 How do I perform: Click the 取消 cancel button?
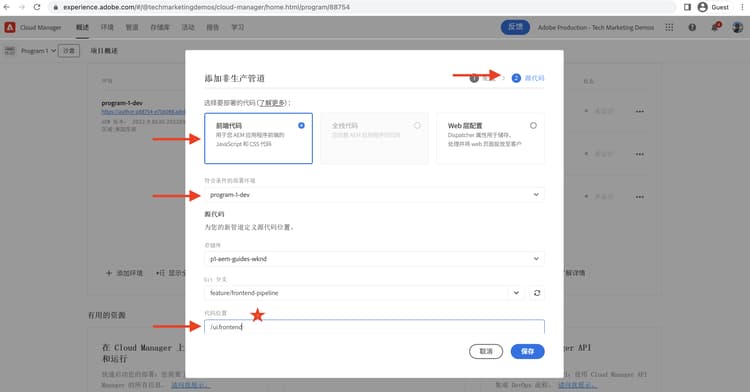(x=486, y=351)
